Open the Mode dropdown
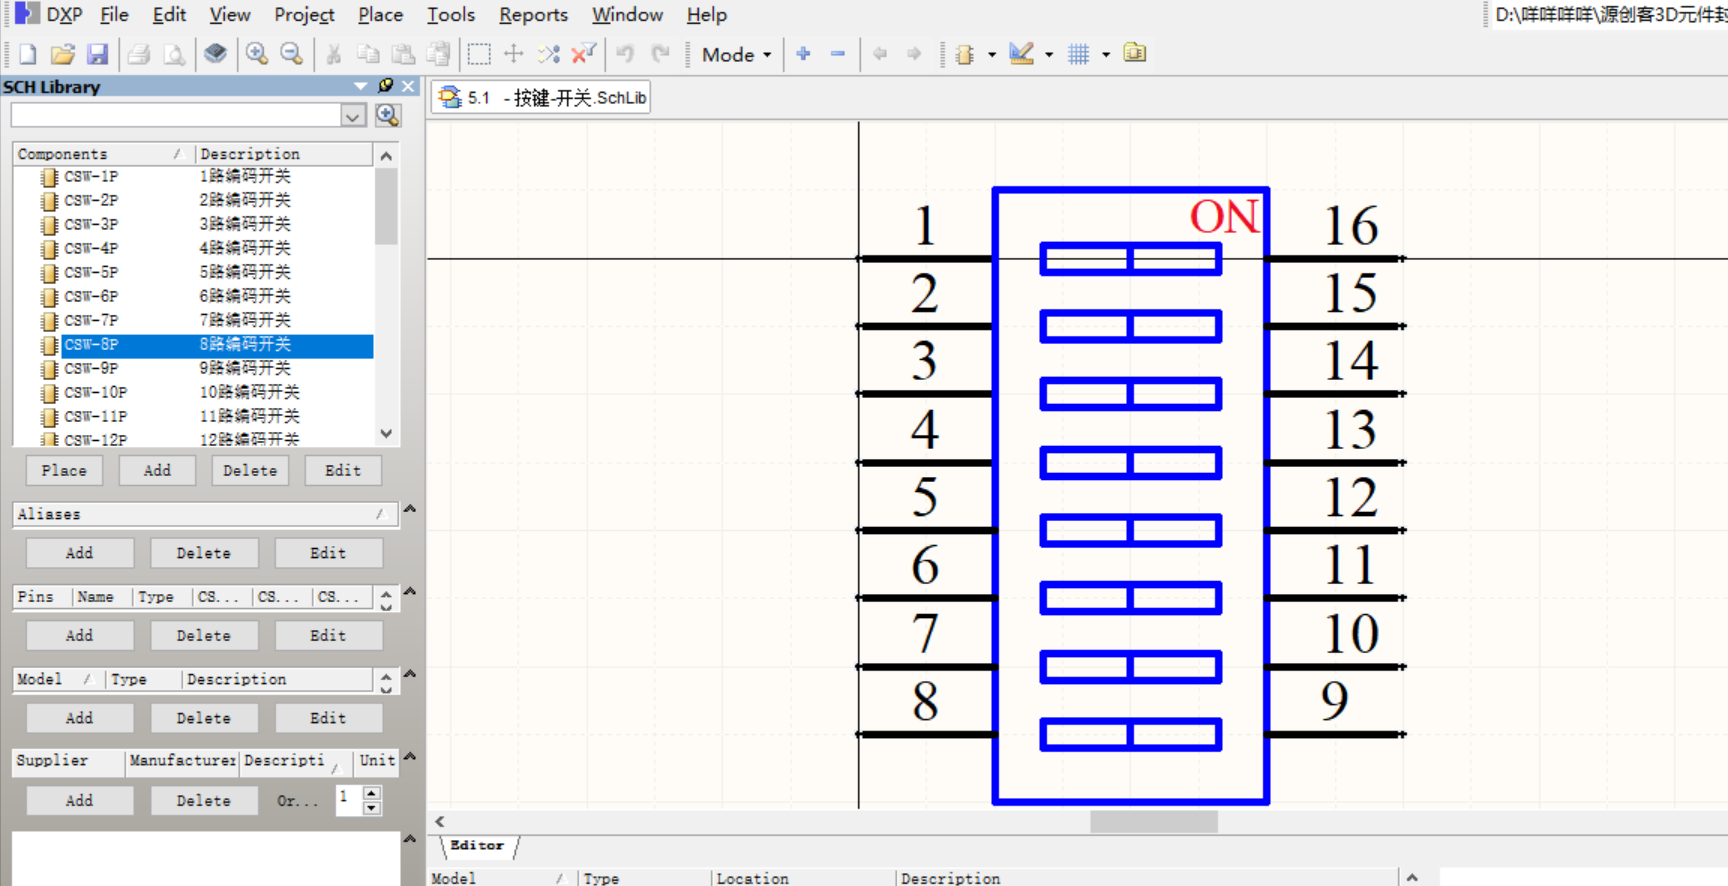 point(737,55)
